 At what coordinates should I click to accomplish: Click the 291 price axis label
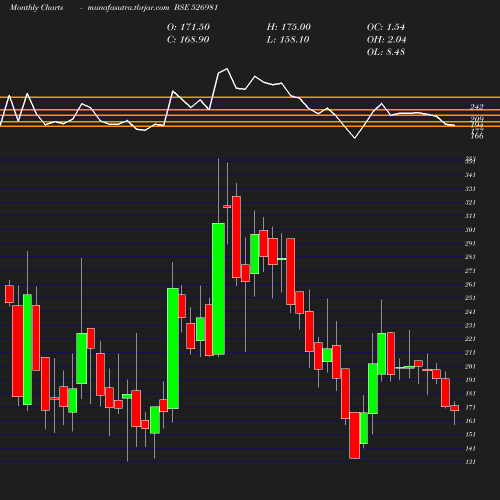(470, 244)
